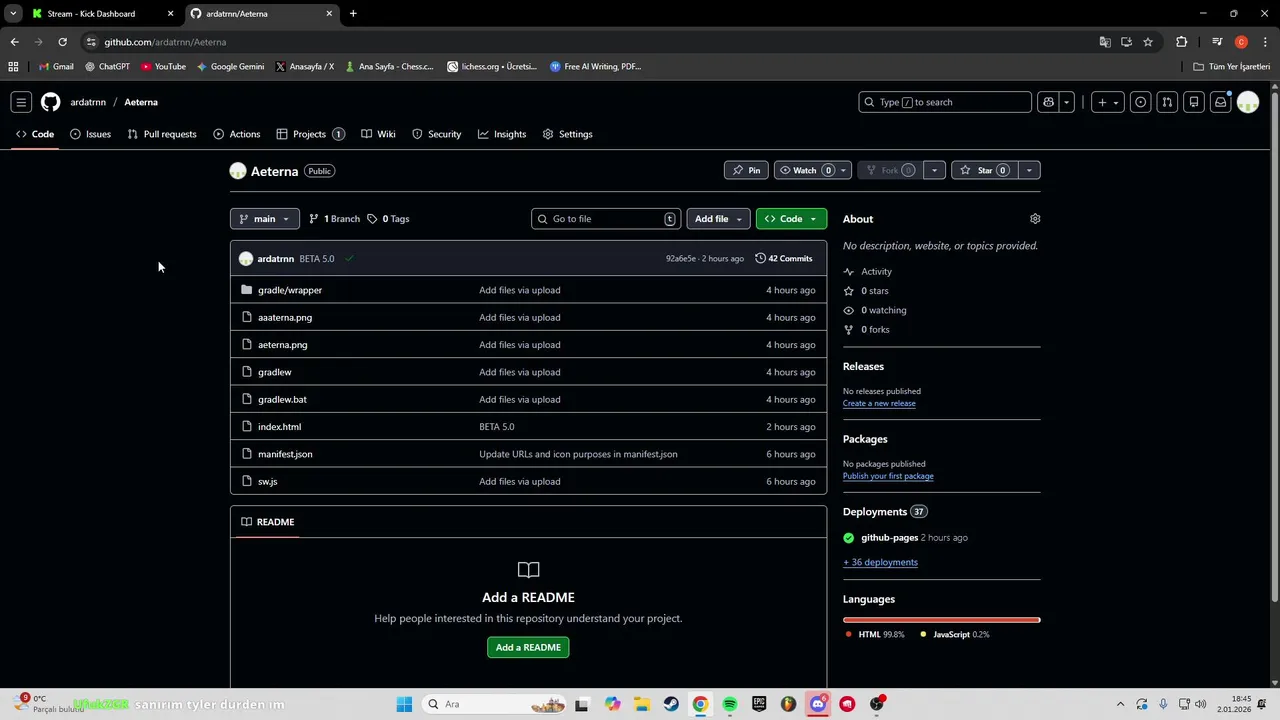Open the Insights tab
The image size is (1280, 720).
pos(502,134)
